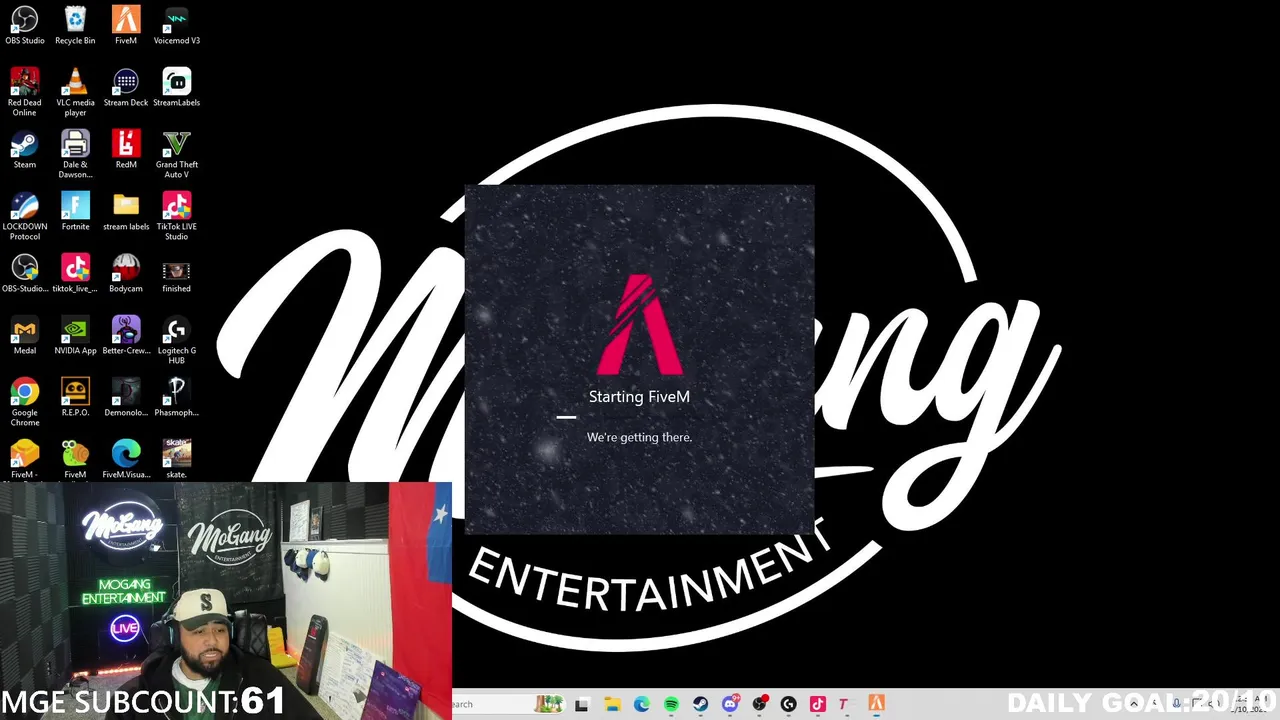The height and width of the screenshot is (720, 1280).
Task: Launch Red Dead Online
Action: tap(25, 92)
